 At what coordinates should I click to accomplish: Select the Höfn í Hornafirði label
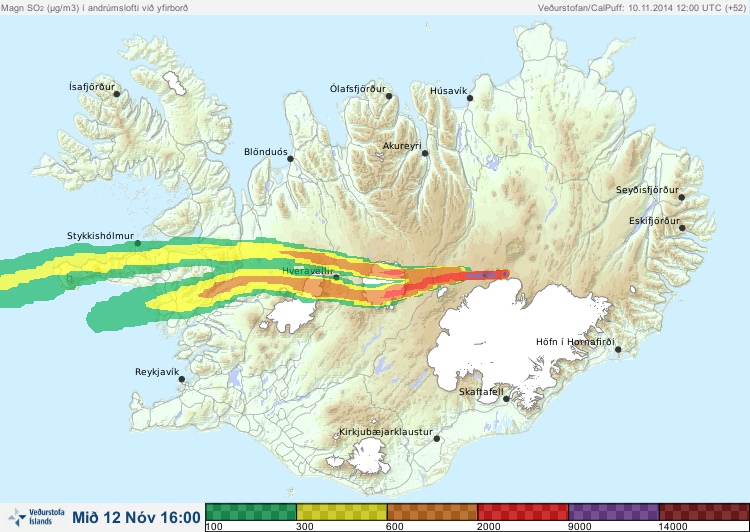(575, 342)
